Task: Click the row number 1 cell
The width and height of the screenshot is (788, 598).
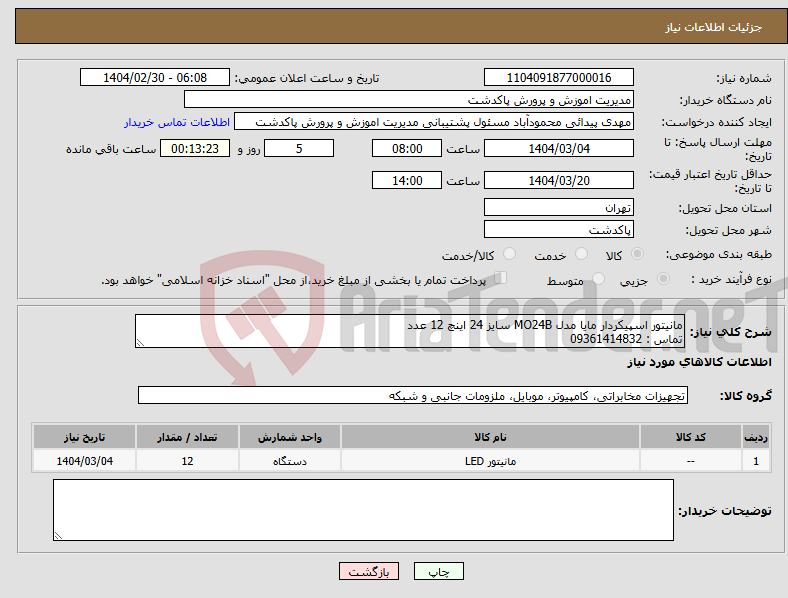Action: click(756, 461)
